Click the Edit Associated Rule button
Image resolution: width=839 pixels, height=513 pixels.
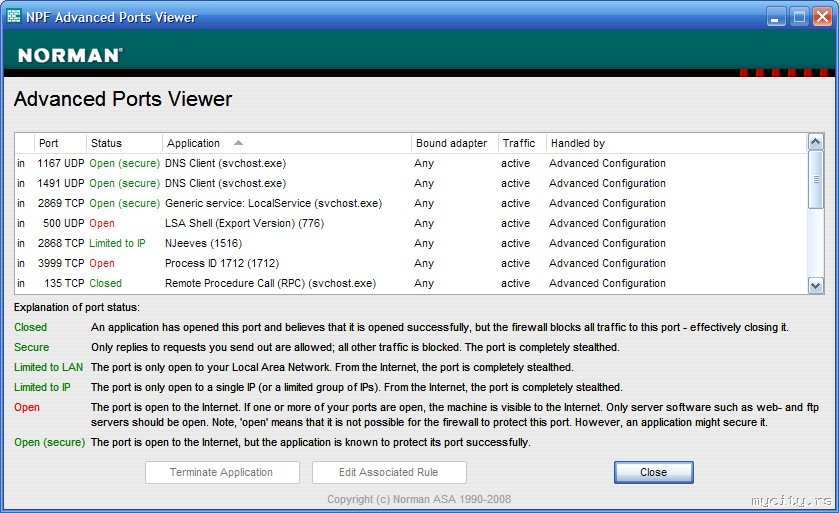point(389,472)
